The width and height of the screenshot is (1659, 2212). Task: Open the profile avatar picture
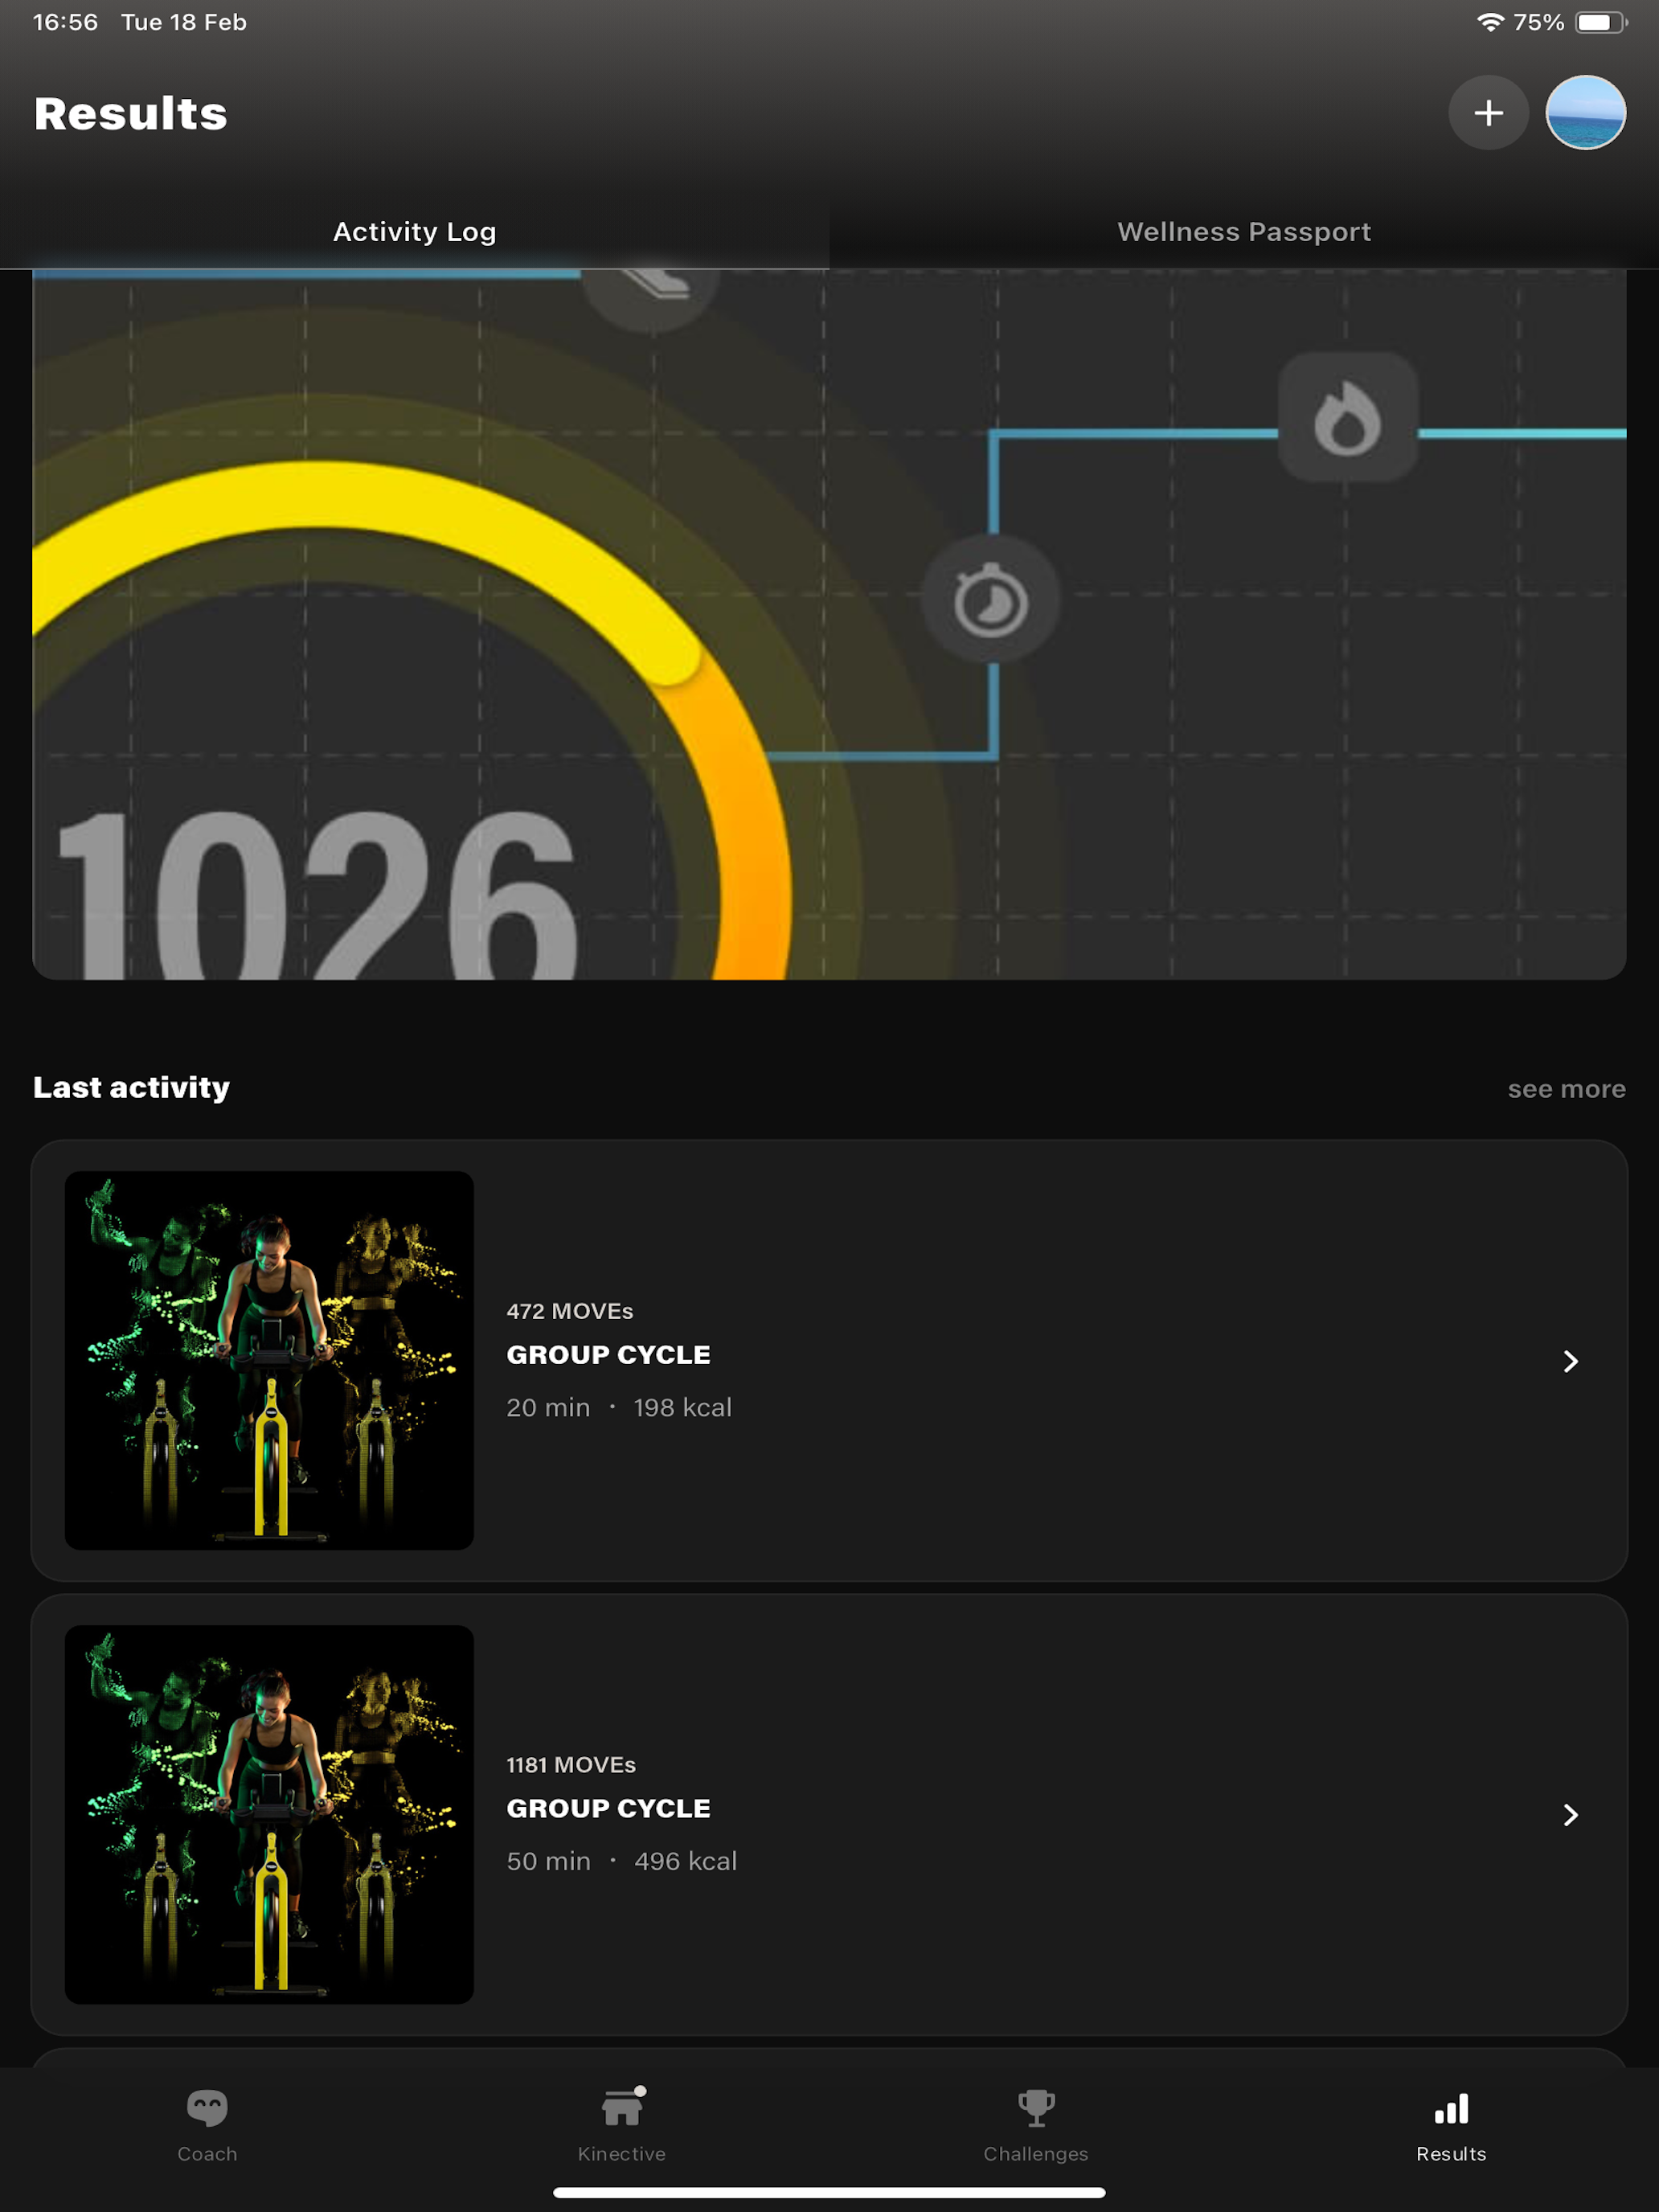click(x=1585, y=113)
